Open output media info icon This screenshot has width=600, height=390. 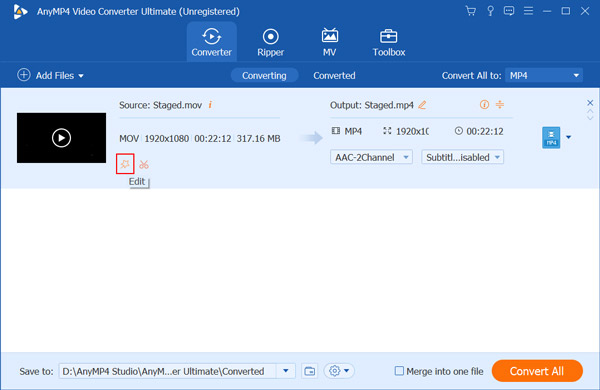click(484, 104)
